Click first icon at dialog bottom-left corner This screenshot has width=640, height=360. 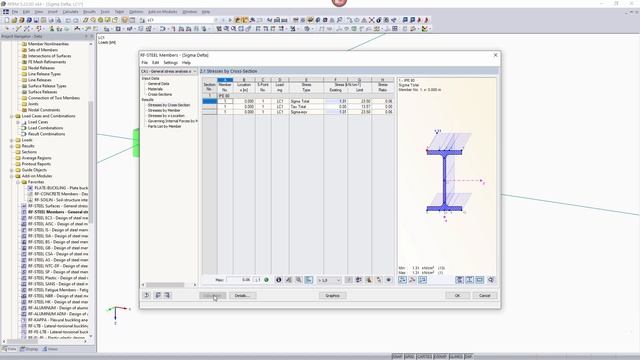147,295
